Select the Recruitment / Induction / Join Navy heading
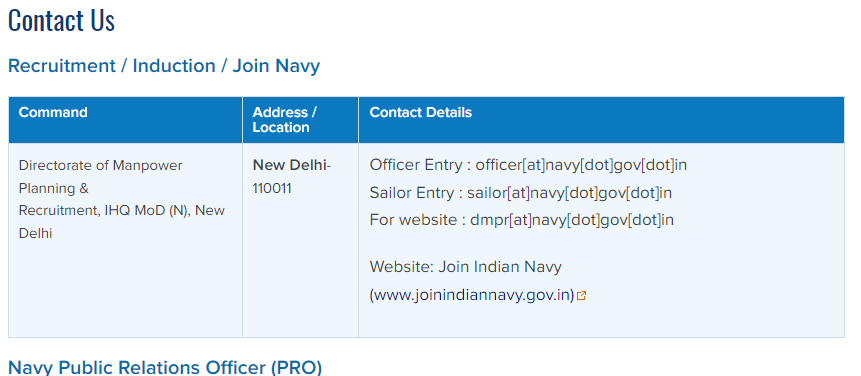Viewport: 861px width, 376px height. click(x=164, y=66)
